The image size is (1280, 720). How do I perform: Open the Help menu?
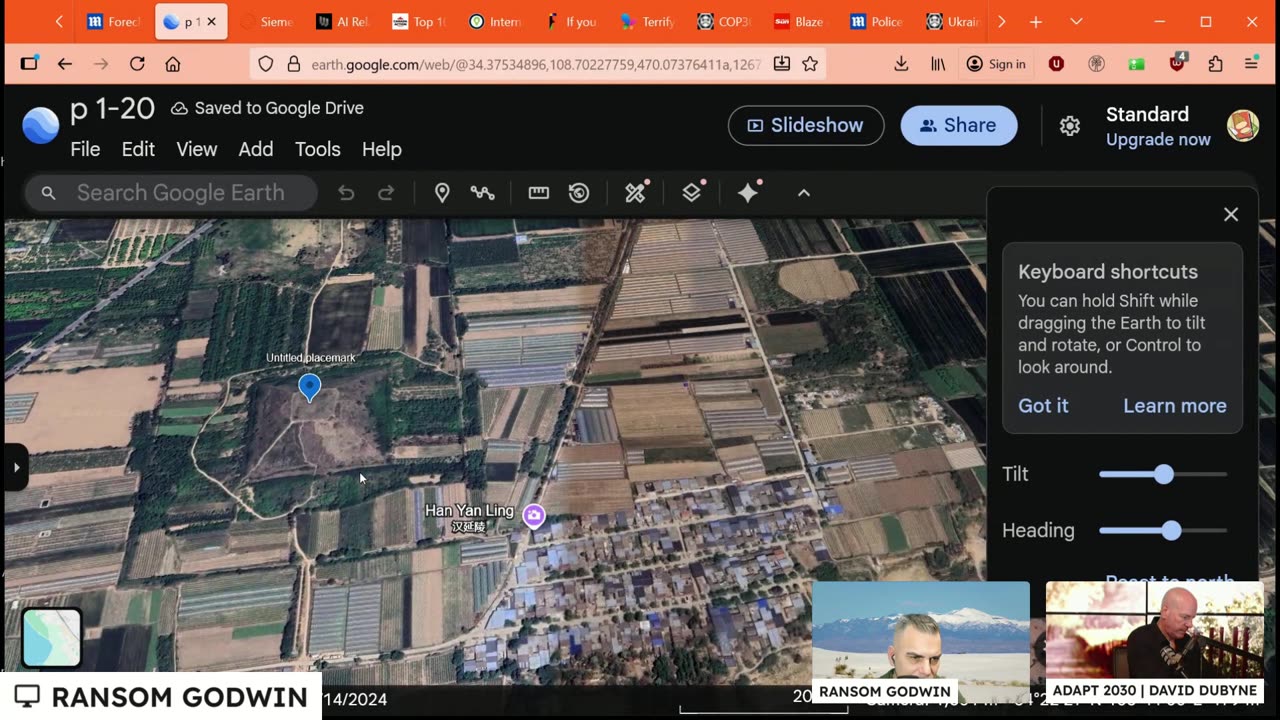coord(382,149)
